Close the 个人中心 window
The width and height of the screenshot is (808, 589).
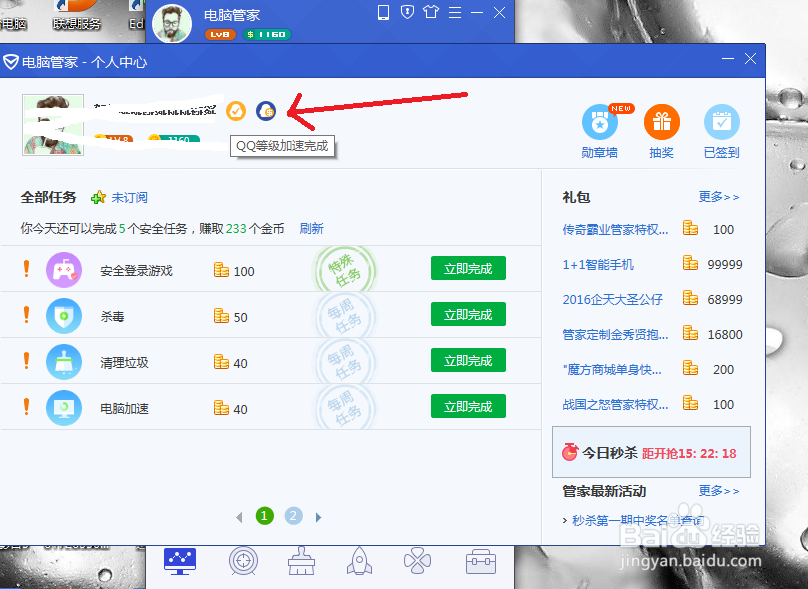[x=750, y=59]
